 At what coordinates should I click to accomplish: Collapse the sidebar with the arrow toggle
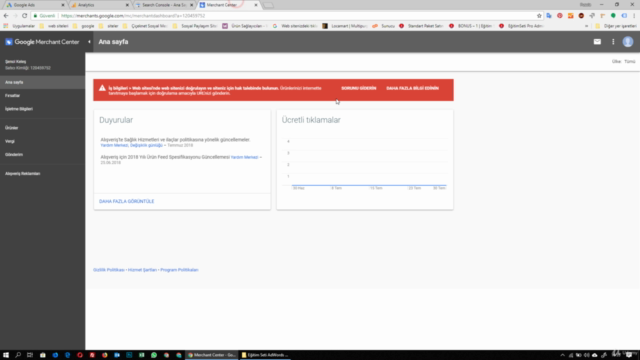89,42
